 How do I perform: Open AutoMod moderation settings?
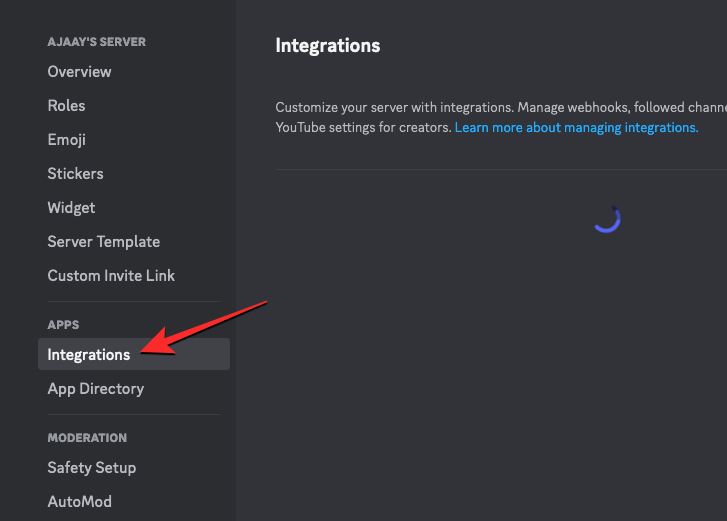coord(79,502)
